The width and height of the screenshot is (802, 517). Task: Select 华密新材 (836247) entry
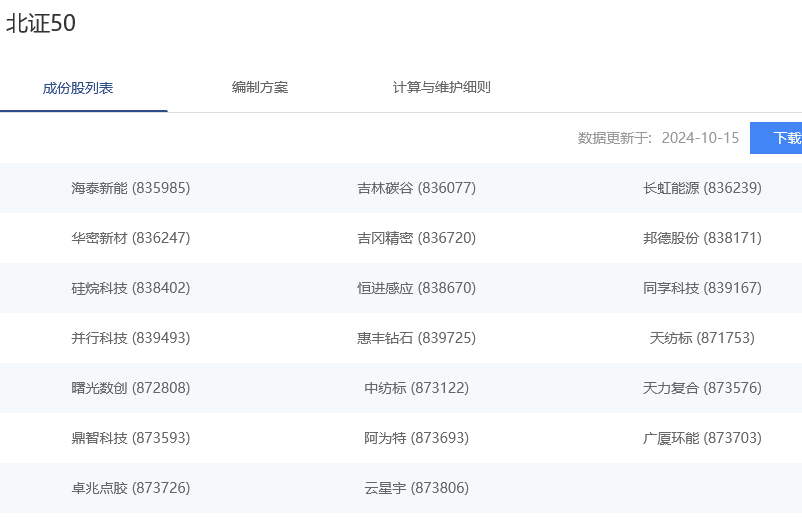pos(131,238)
